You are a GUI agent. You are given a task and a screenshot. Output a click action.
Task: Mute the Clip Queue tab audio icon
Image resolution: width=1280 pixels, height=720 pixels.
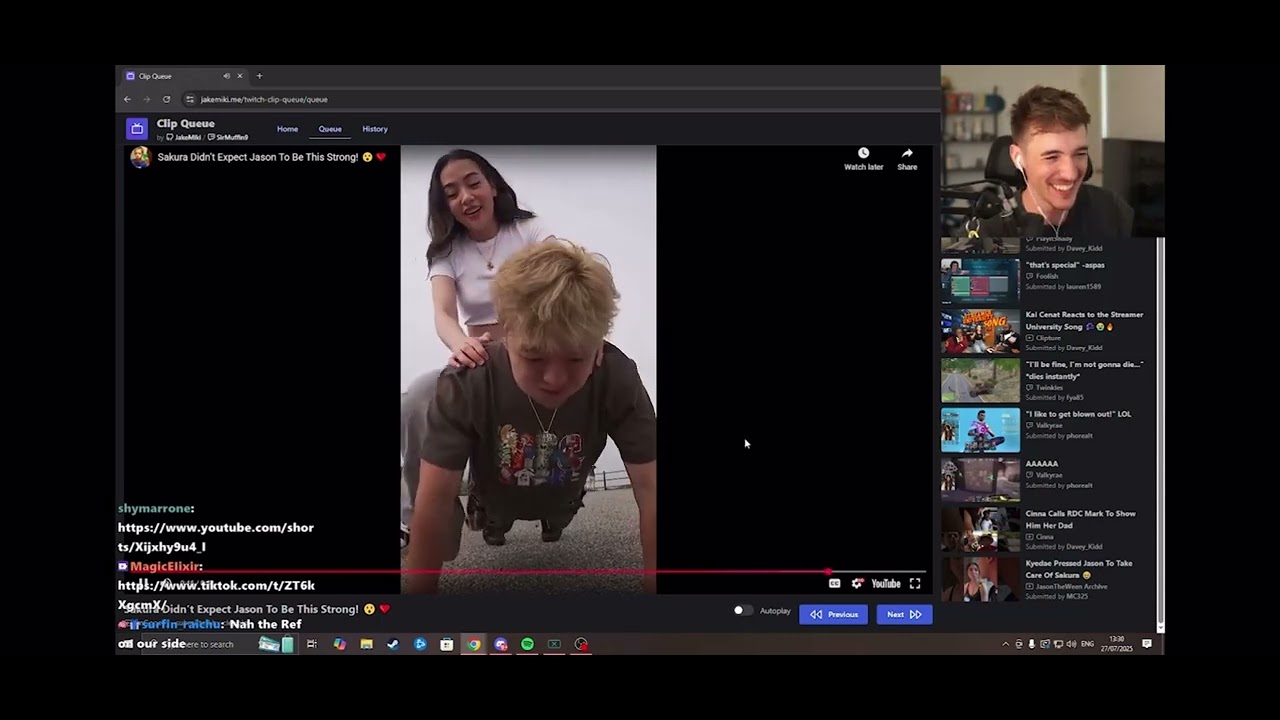(x=226, y=76)
